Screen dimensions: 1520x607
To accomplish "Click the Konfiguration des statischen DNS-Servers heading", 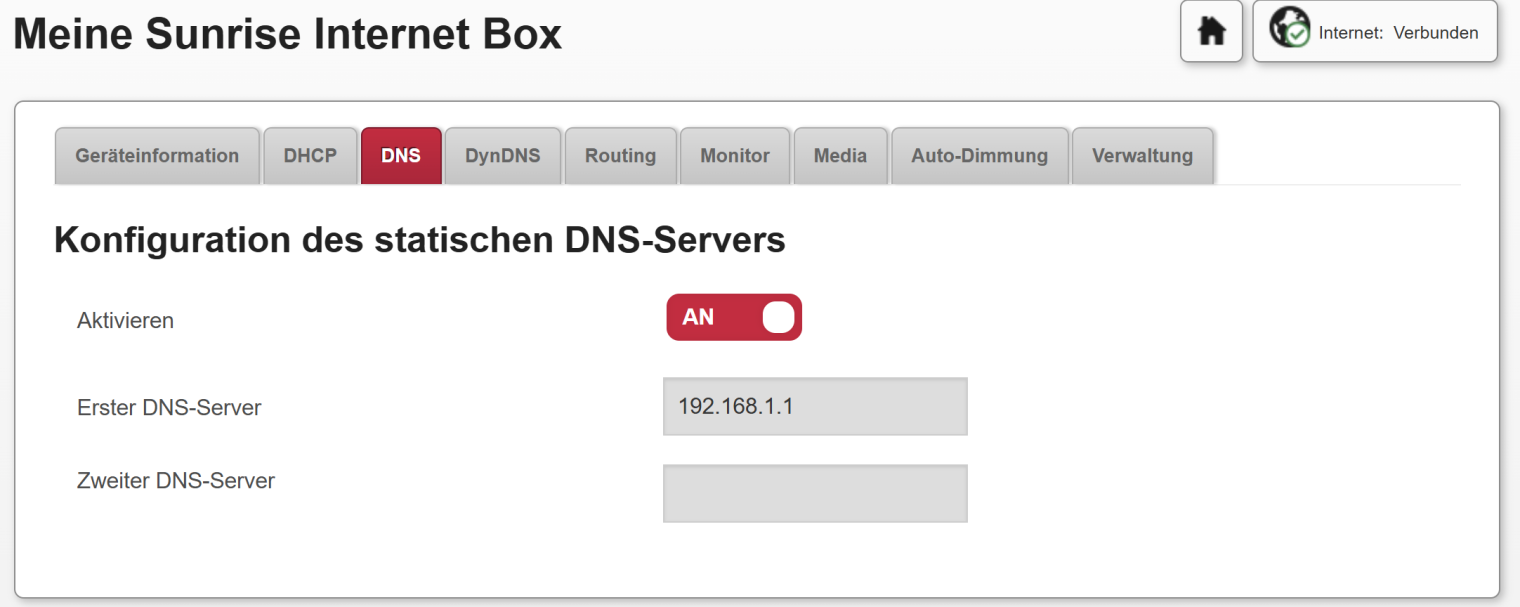I will (419, 241).
